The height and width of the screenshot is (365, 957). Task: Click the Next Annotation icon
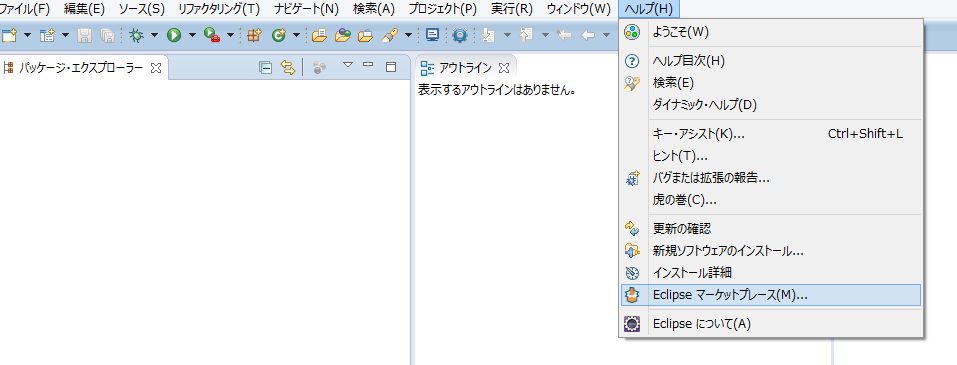[x=488, y=35]
